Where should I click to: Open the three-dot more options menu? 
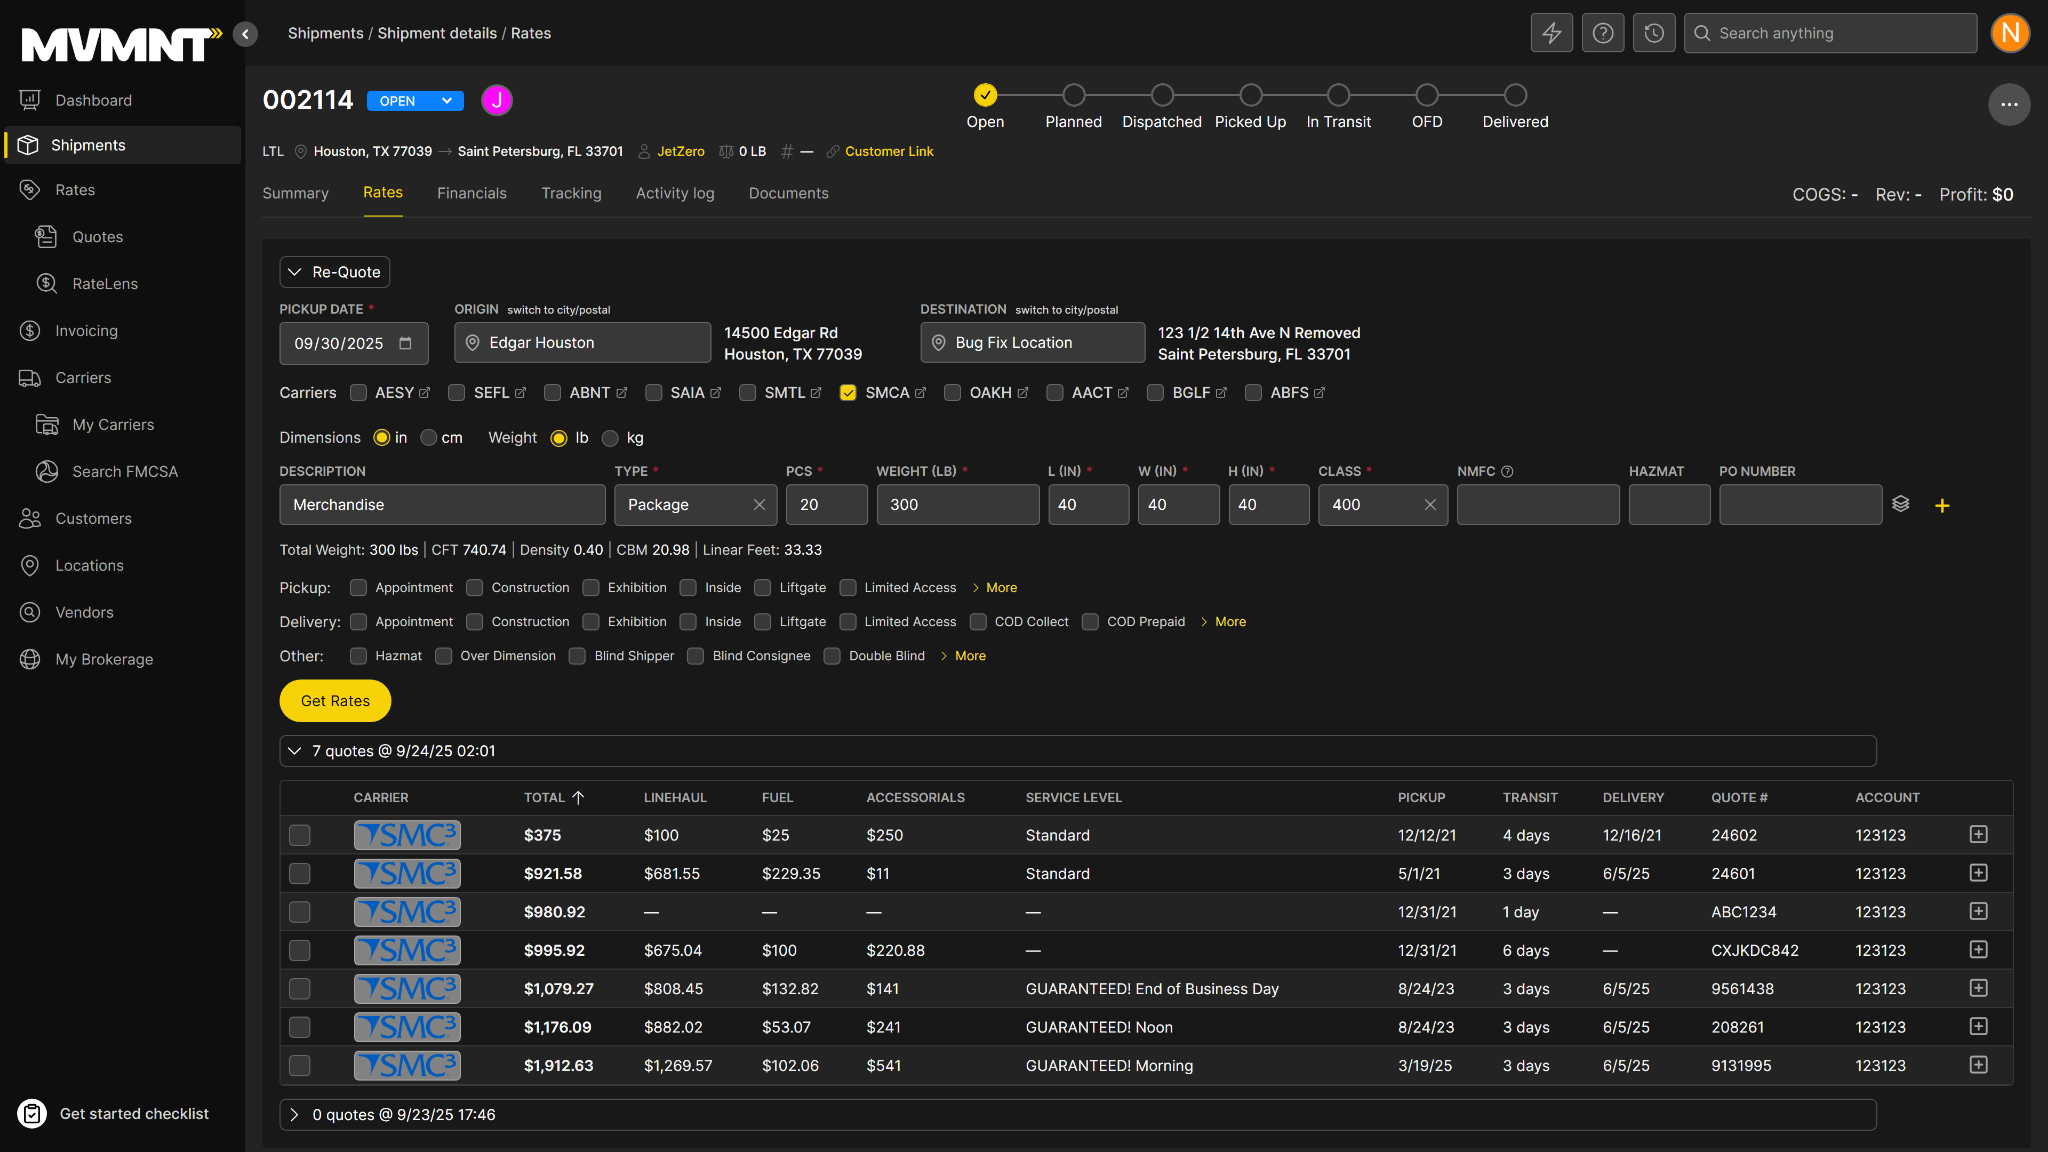tap(2009, 104)
